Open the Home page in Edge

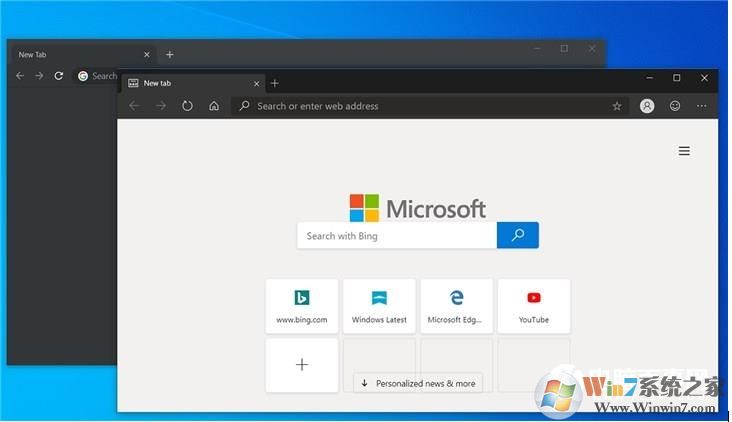coord(214,106)
